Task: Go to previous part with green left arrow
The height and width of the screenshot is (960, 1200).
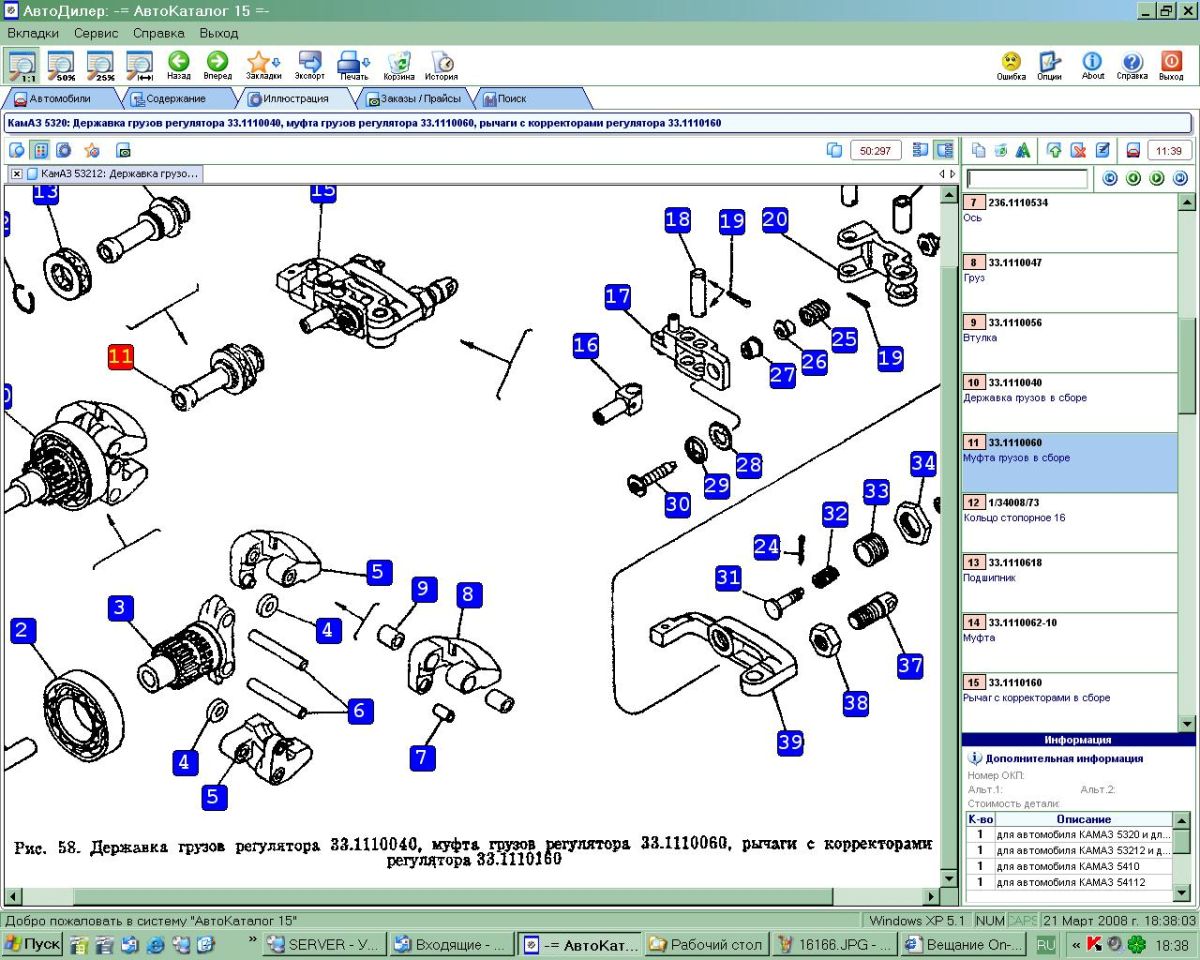Action: click(1133, 178)
